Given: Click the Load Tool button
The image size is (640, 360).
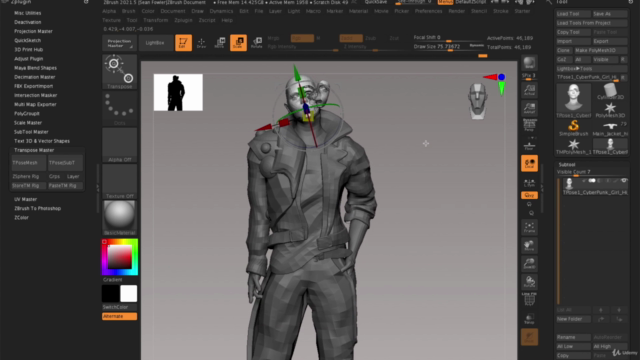Looking at the screenshot, I should click(573, 14).
